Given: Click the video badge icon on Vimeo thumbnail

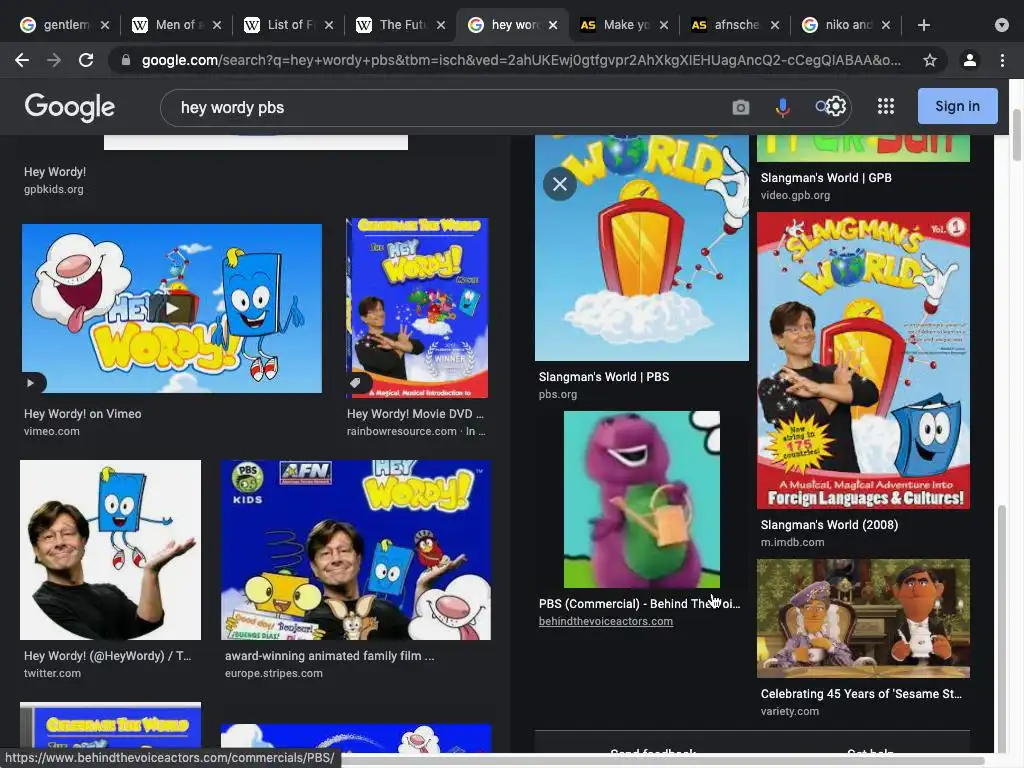Looking at the screenshot, I should click(x=30, y=383).
